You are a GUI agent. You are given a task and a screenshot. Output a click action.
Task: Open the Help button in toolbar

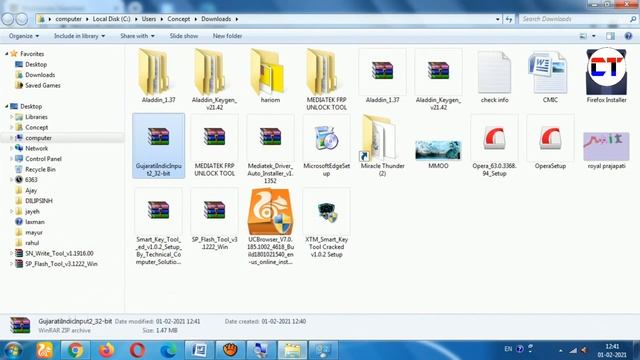pos(628,36)
